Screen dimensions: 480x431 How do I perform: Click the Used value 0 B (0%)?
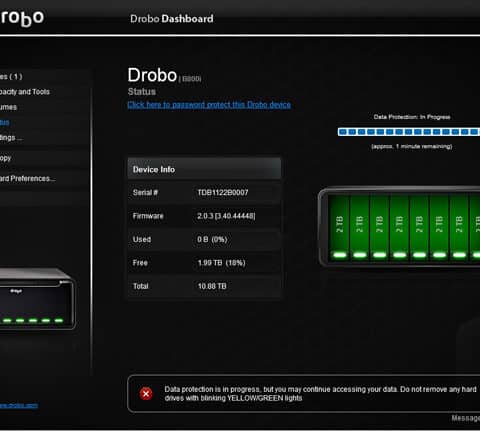coord(212,239)
